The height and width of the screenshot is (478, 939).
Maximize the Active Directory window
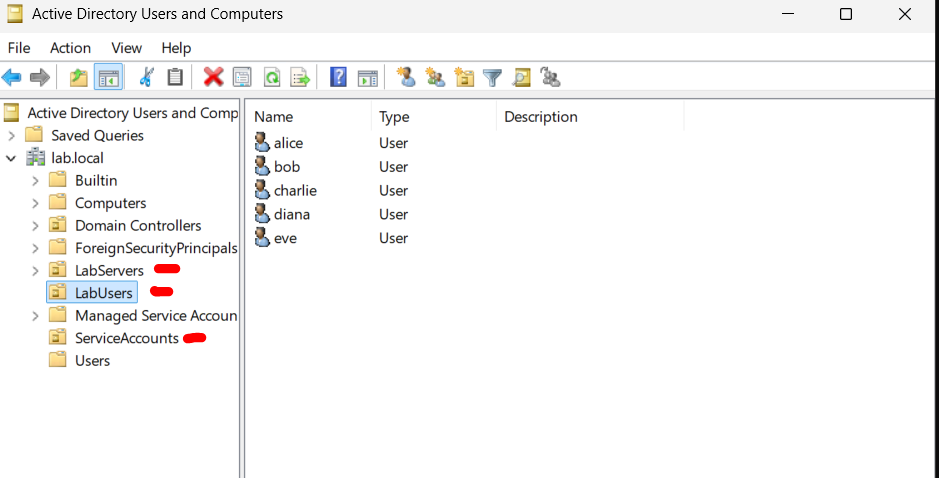pyautogui.click(x=846, y=14)
